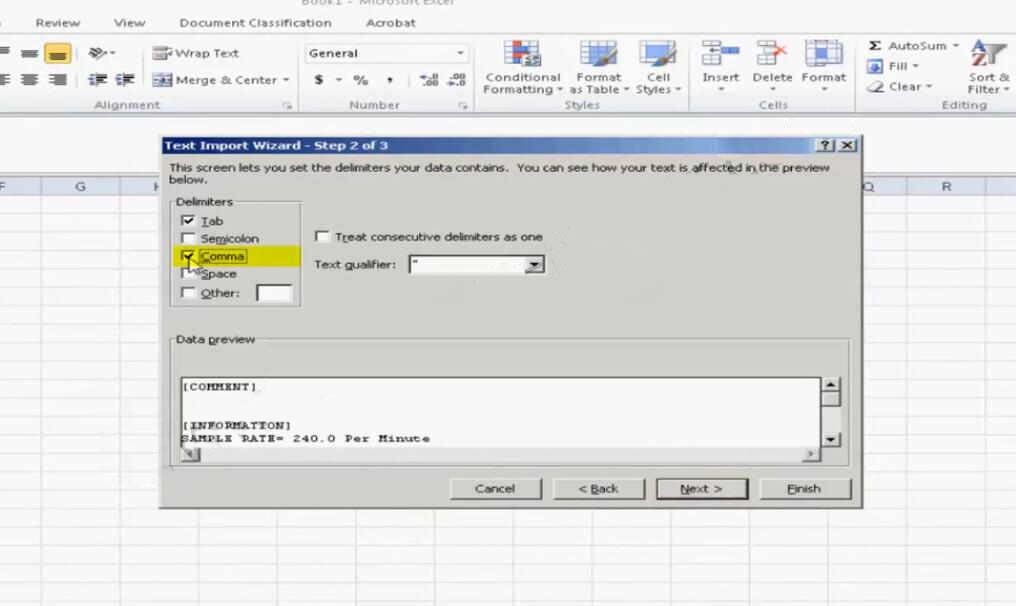
Task: Click Increase Decimal
Action: click(x=428, y=80)
